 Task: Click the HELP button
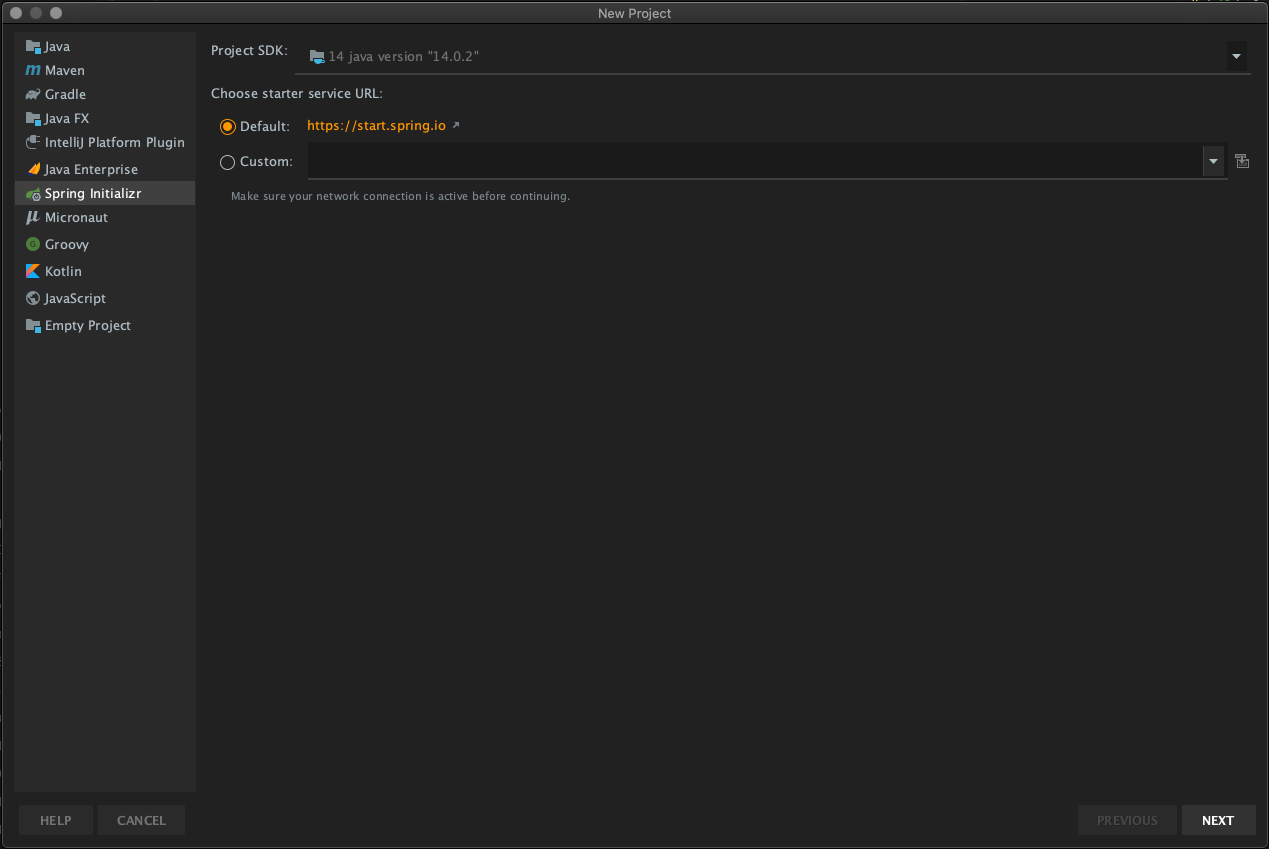click(x=56, y=820)
